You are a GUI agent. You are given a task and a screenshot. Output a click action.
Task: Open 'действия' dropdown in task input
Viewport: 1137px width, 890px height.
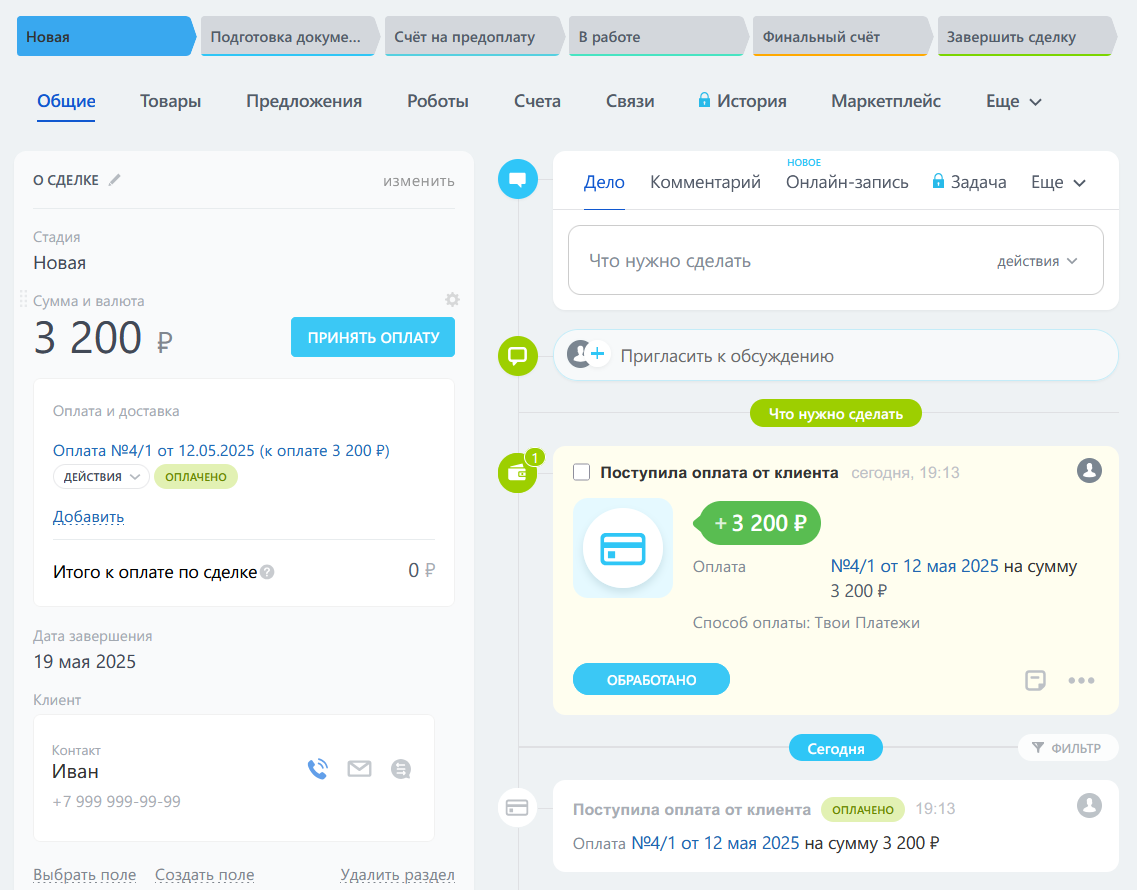[1037, 261]
